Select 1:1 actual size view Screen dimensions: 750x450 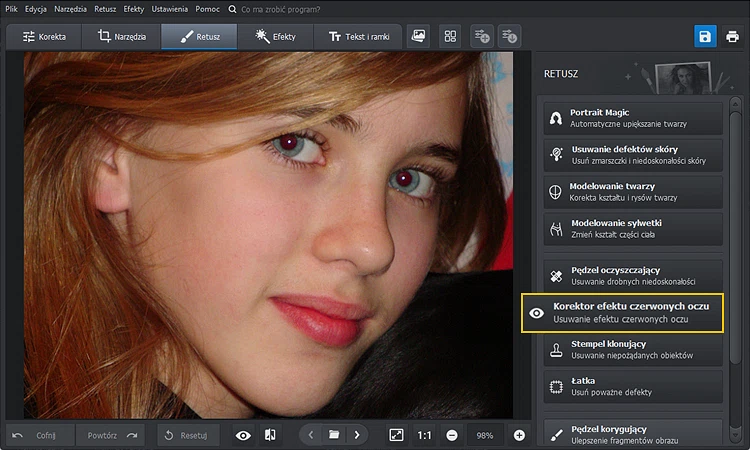tap(424, 436)
